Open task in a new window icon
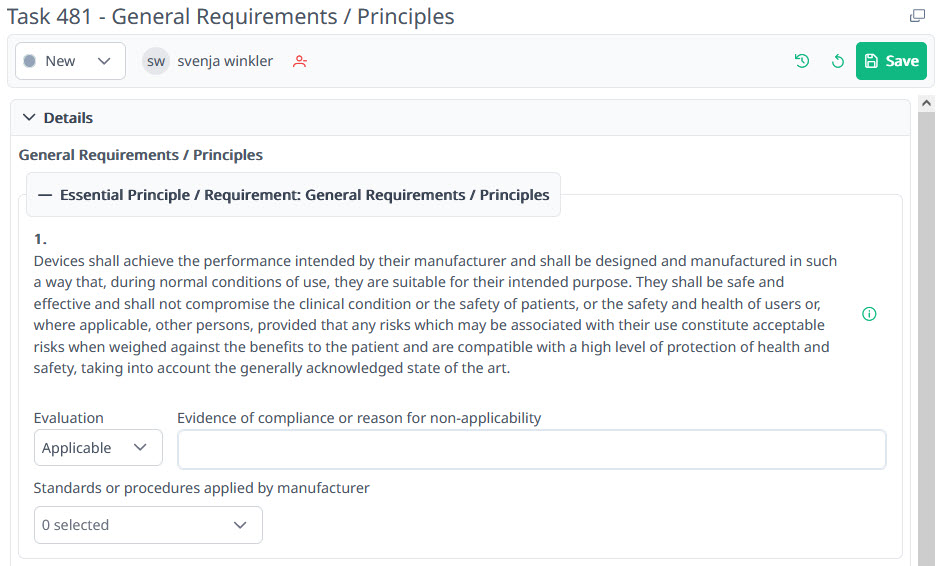Viewport: 941px width, 566px height. click(x=917, y=16)
